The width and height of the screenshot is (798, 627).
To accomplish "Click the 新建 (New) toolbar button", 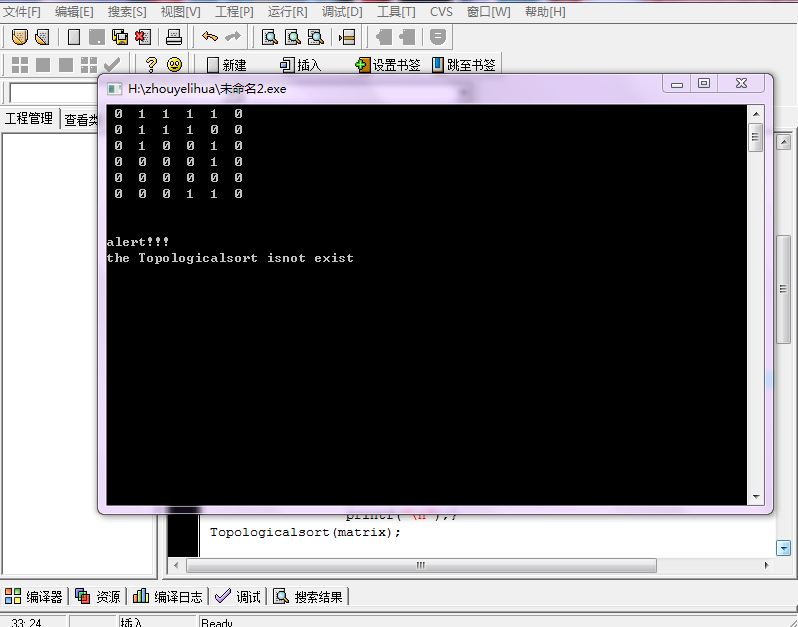I will click(227, 65).
